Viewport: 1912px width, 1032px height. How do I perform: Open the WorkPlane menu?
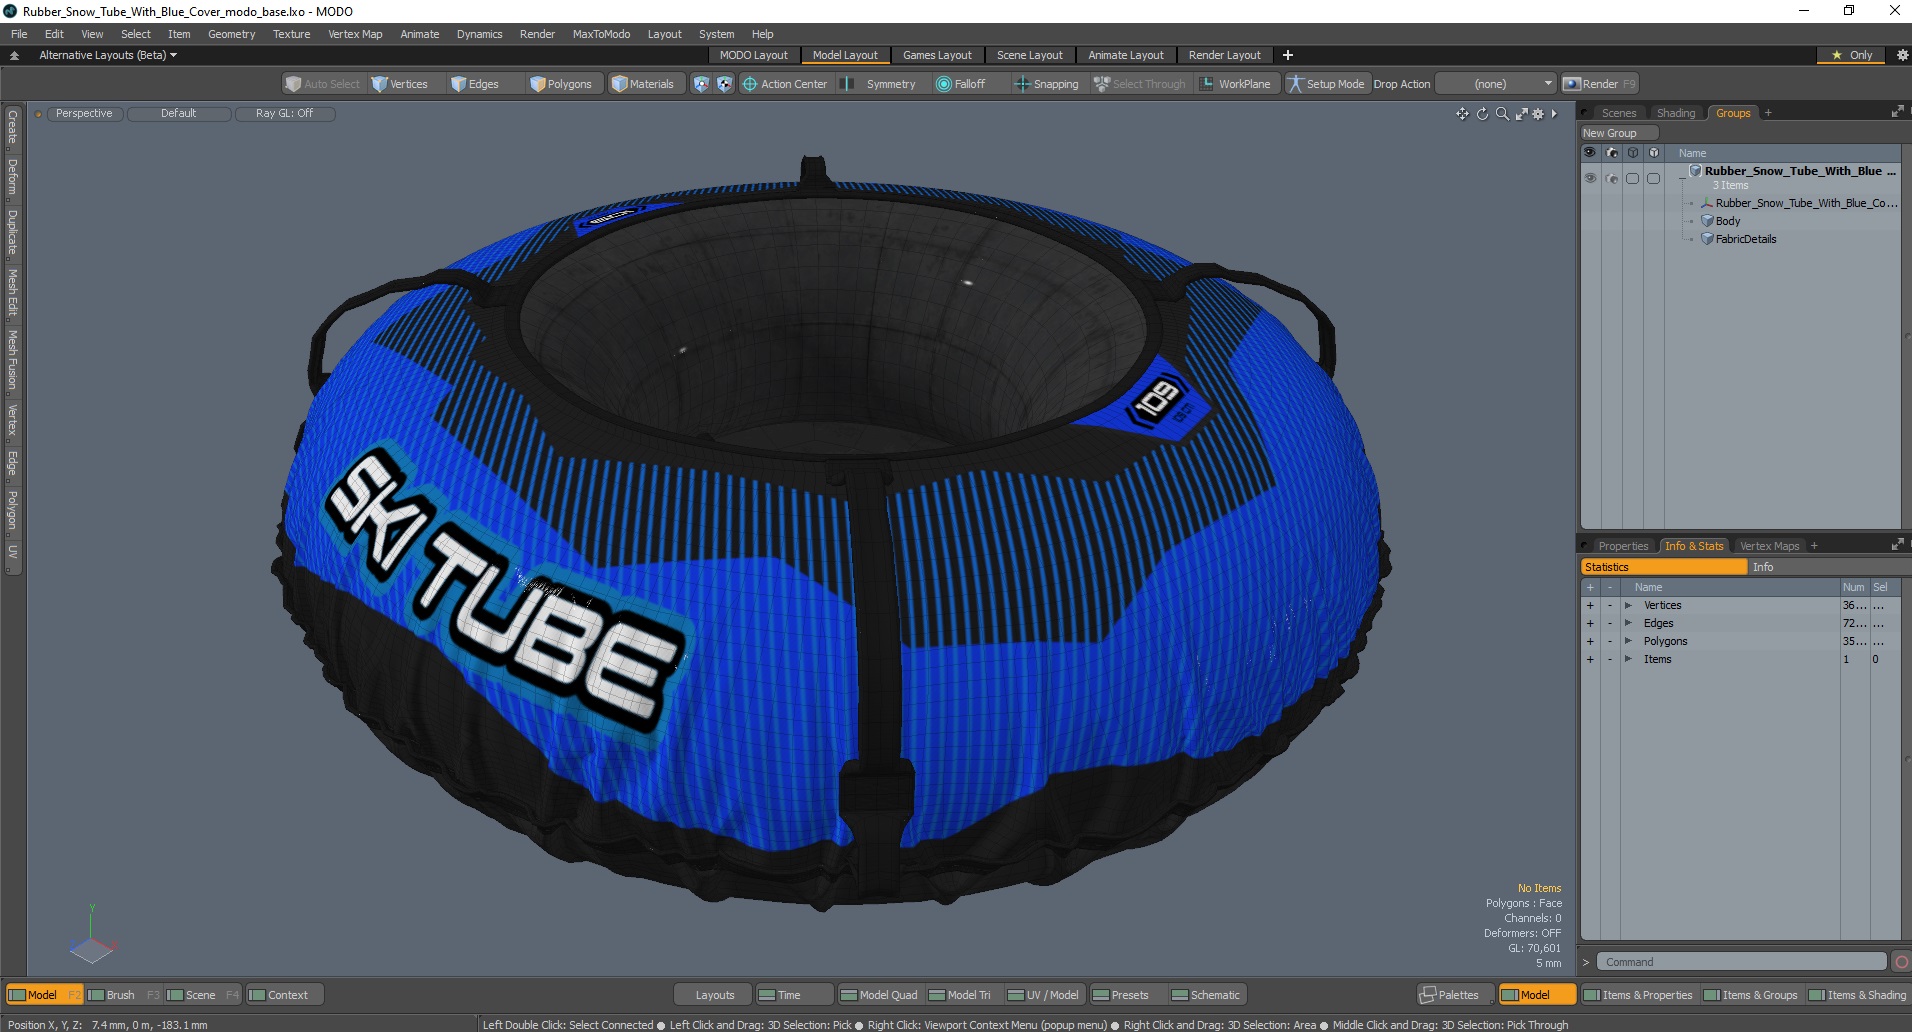1235,84
